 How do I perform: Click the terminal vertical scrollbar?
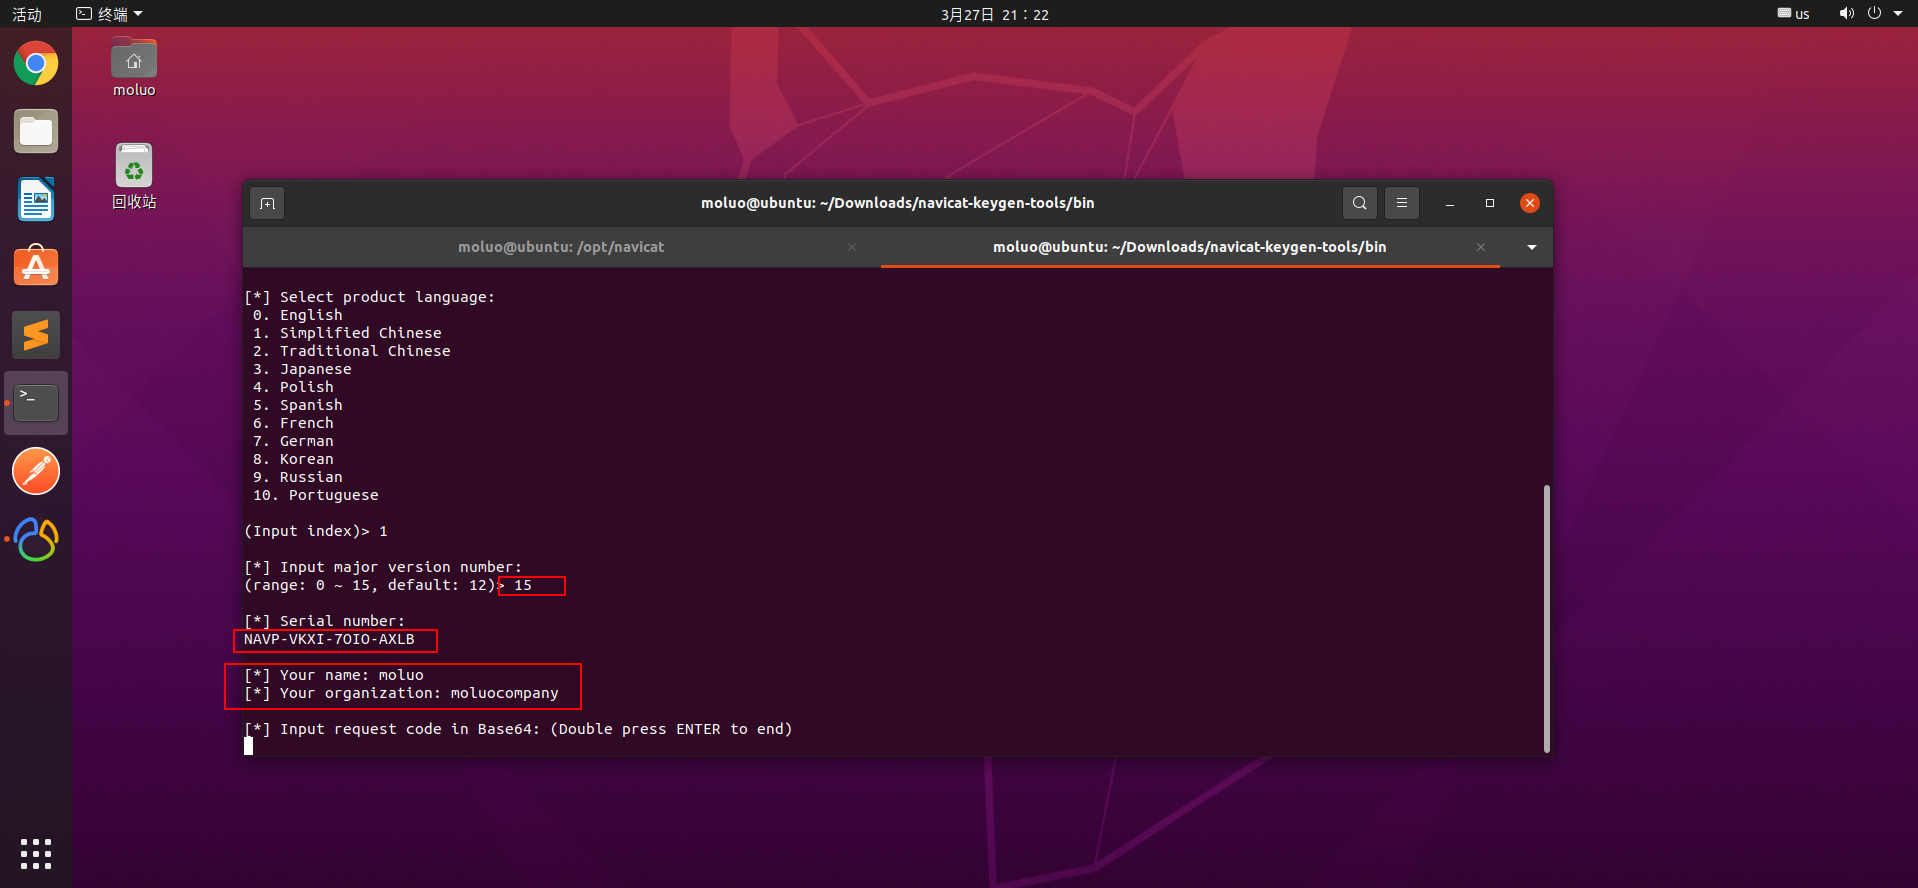1546,618
